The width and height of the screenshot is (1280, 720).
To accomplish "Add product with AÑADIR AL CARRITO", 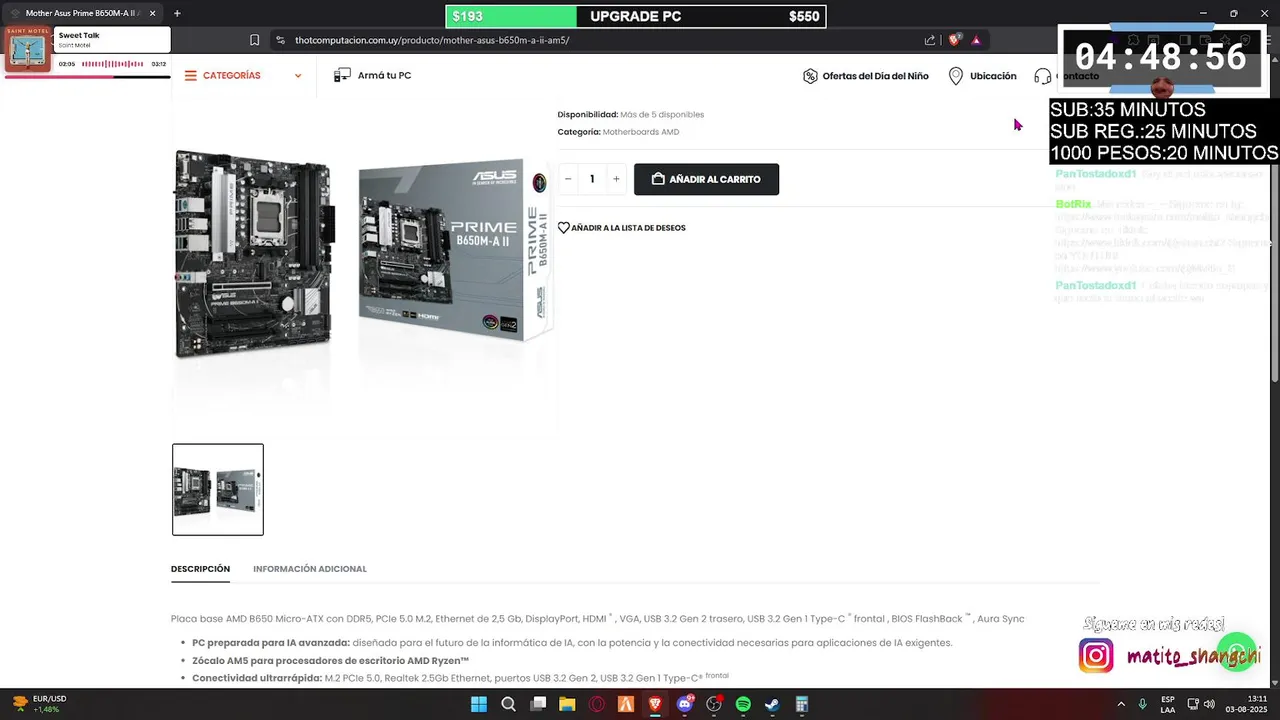I will [x=706, y=179].
